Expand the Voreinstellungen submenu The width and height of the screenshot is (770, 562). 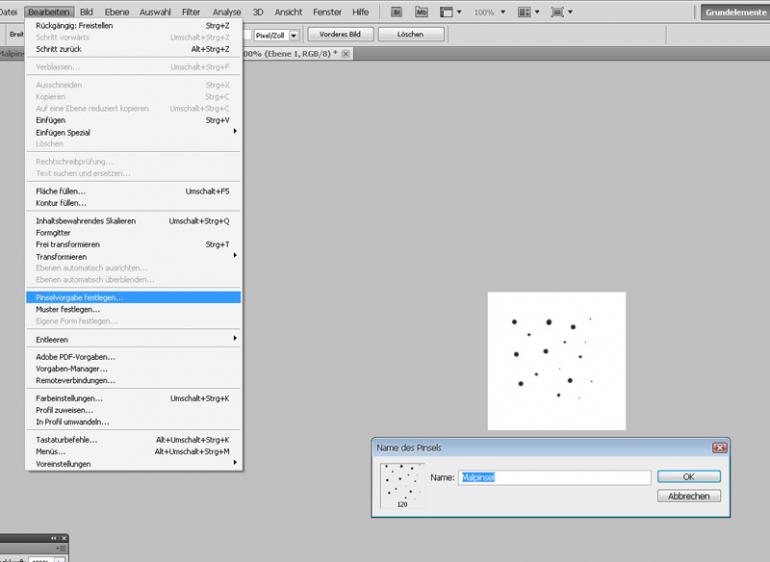pyautogui.click(x=133, y=464)
